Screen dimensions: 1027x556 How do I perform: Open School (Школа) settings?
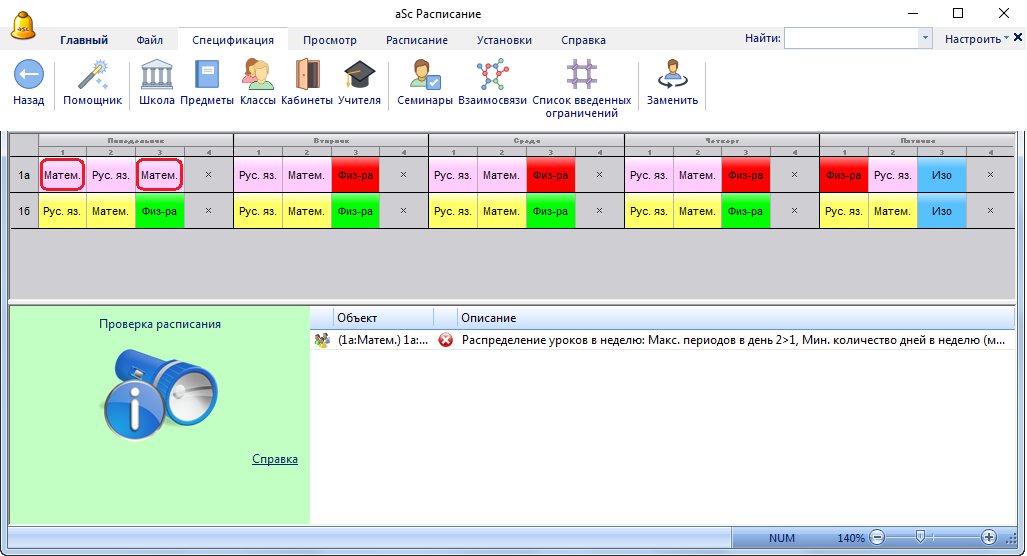157,76
